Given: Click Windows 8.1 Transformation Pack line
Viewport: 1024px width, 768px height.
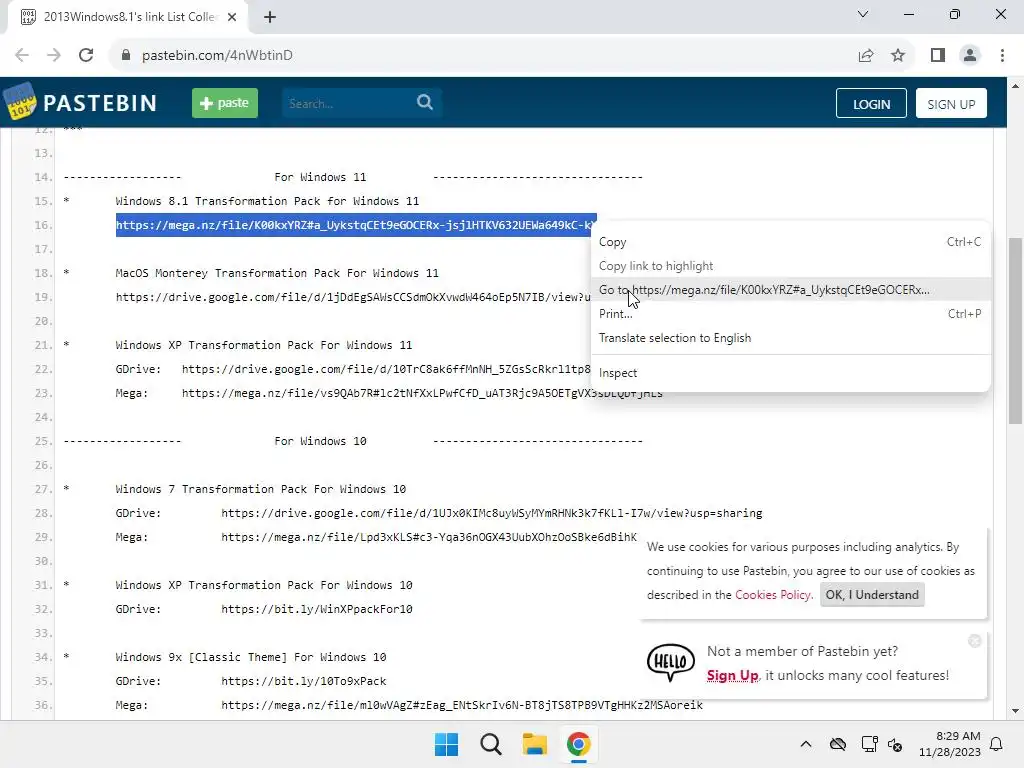Looking at the screenshot, I should 267,201.
